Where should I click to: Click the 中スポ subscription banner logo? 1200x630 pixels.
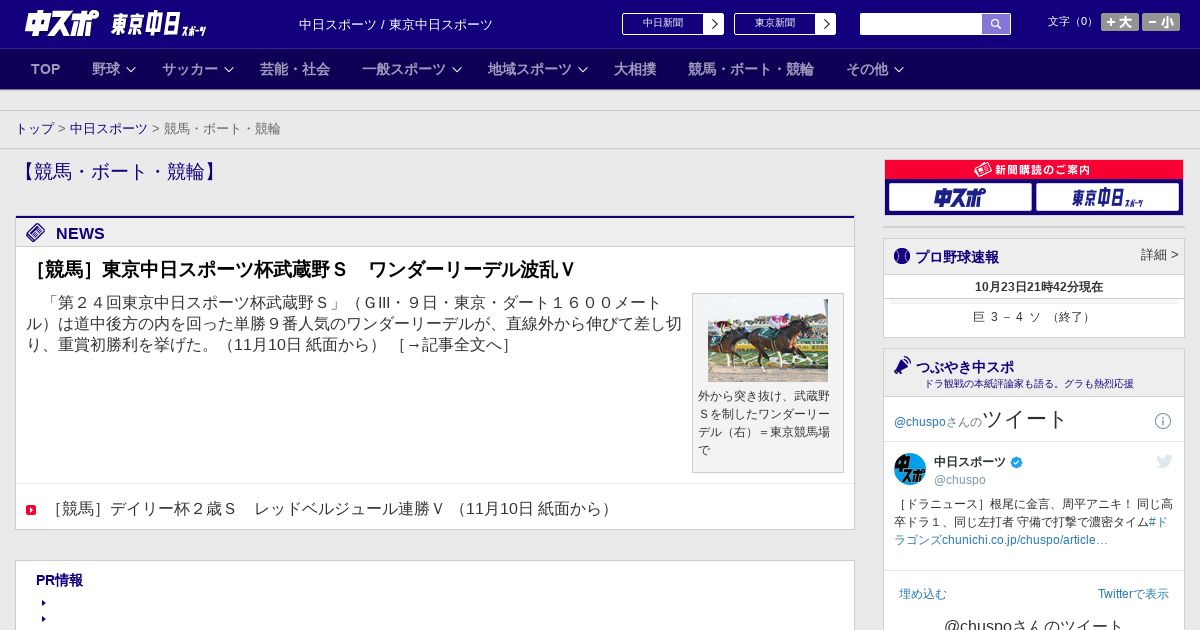pyautogui.click(x=960, y=197)
